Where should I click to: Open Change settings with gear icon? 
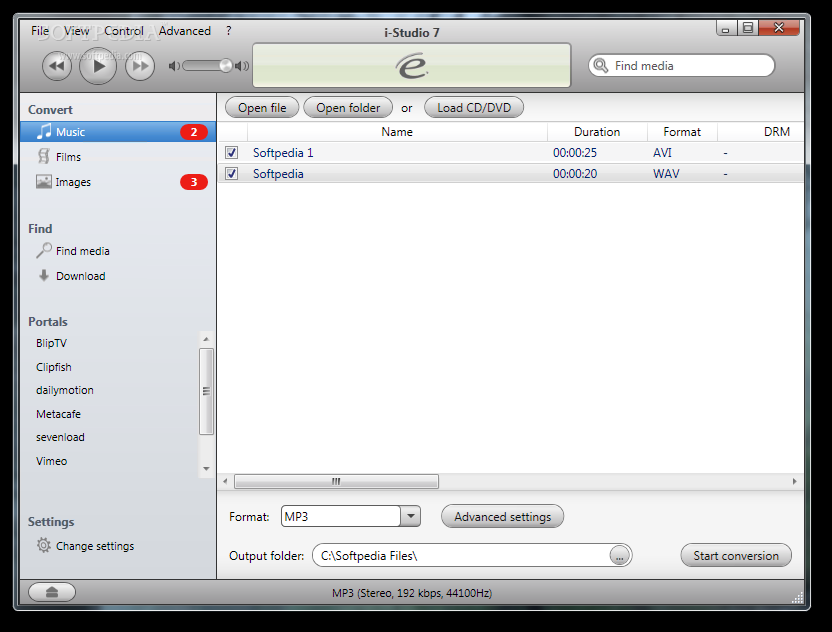(x=94, y=546)
